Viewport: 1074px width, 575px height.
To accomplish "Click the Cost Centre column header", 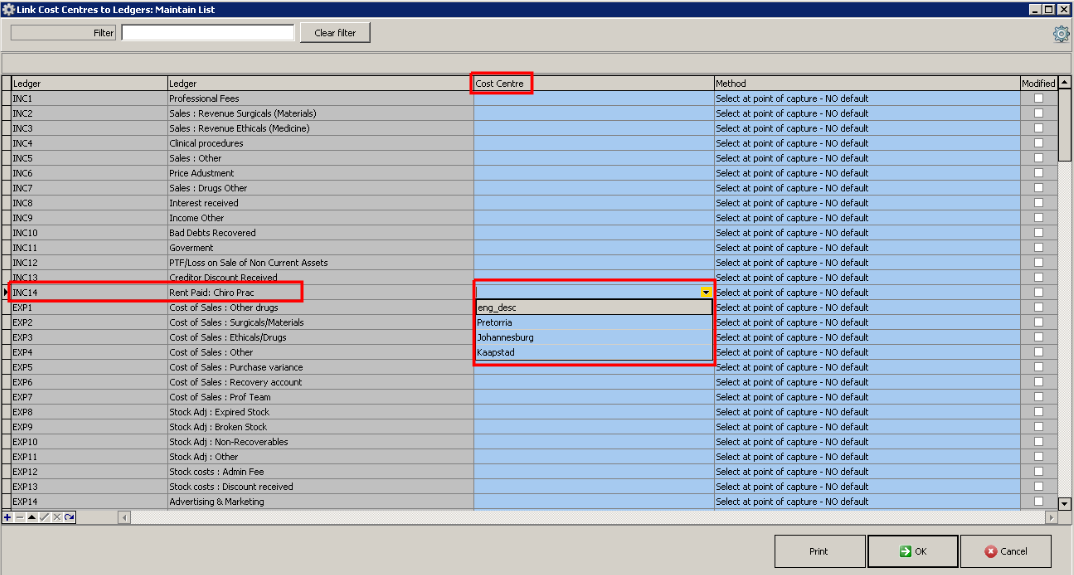I will tap(593, 84).
